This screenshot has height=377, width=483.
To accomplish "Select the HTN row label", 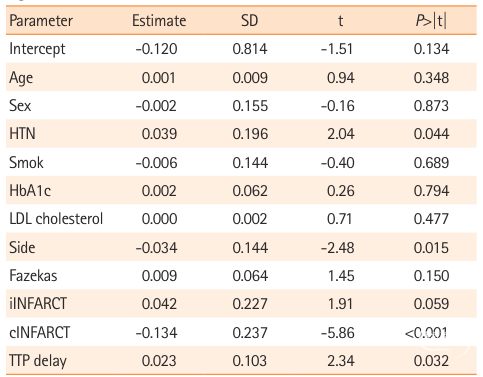I will [22, 134].
